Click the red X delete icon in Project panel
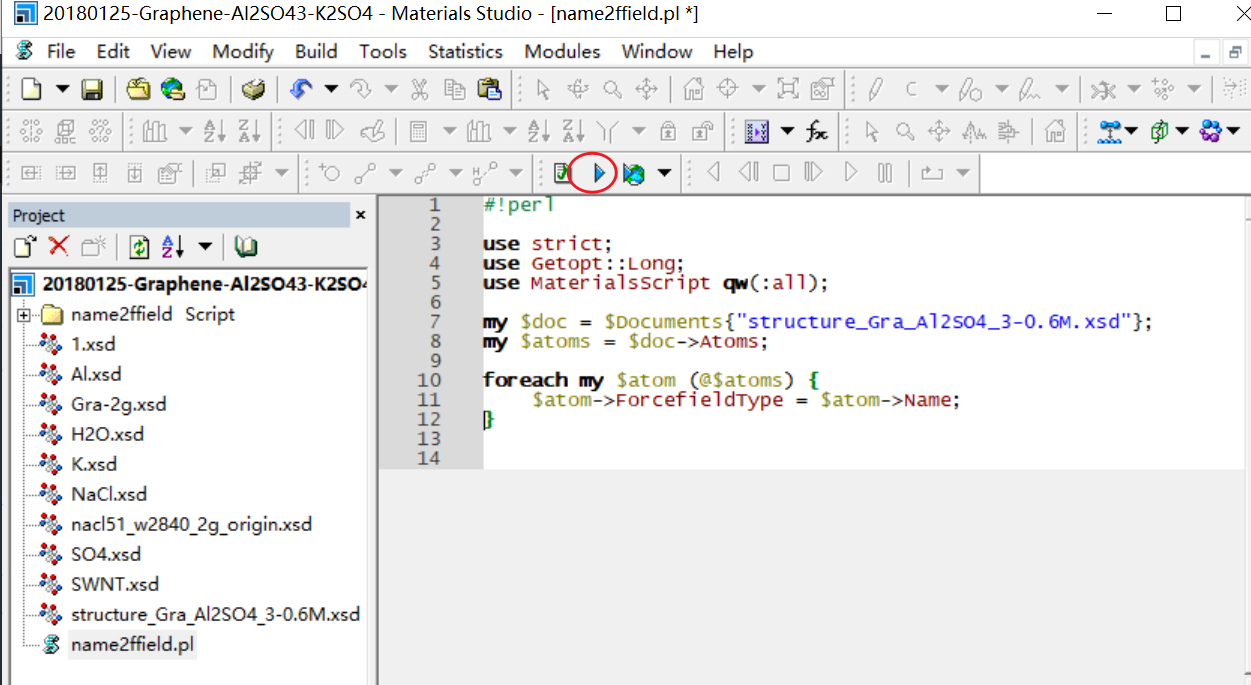The width and height of the screenshot is (1251, 685). tap(59, 246)
